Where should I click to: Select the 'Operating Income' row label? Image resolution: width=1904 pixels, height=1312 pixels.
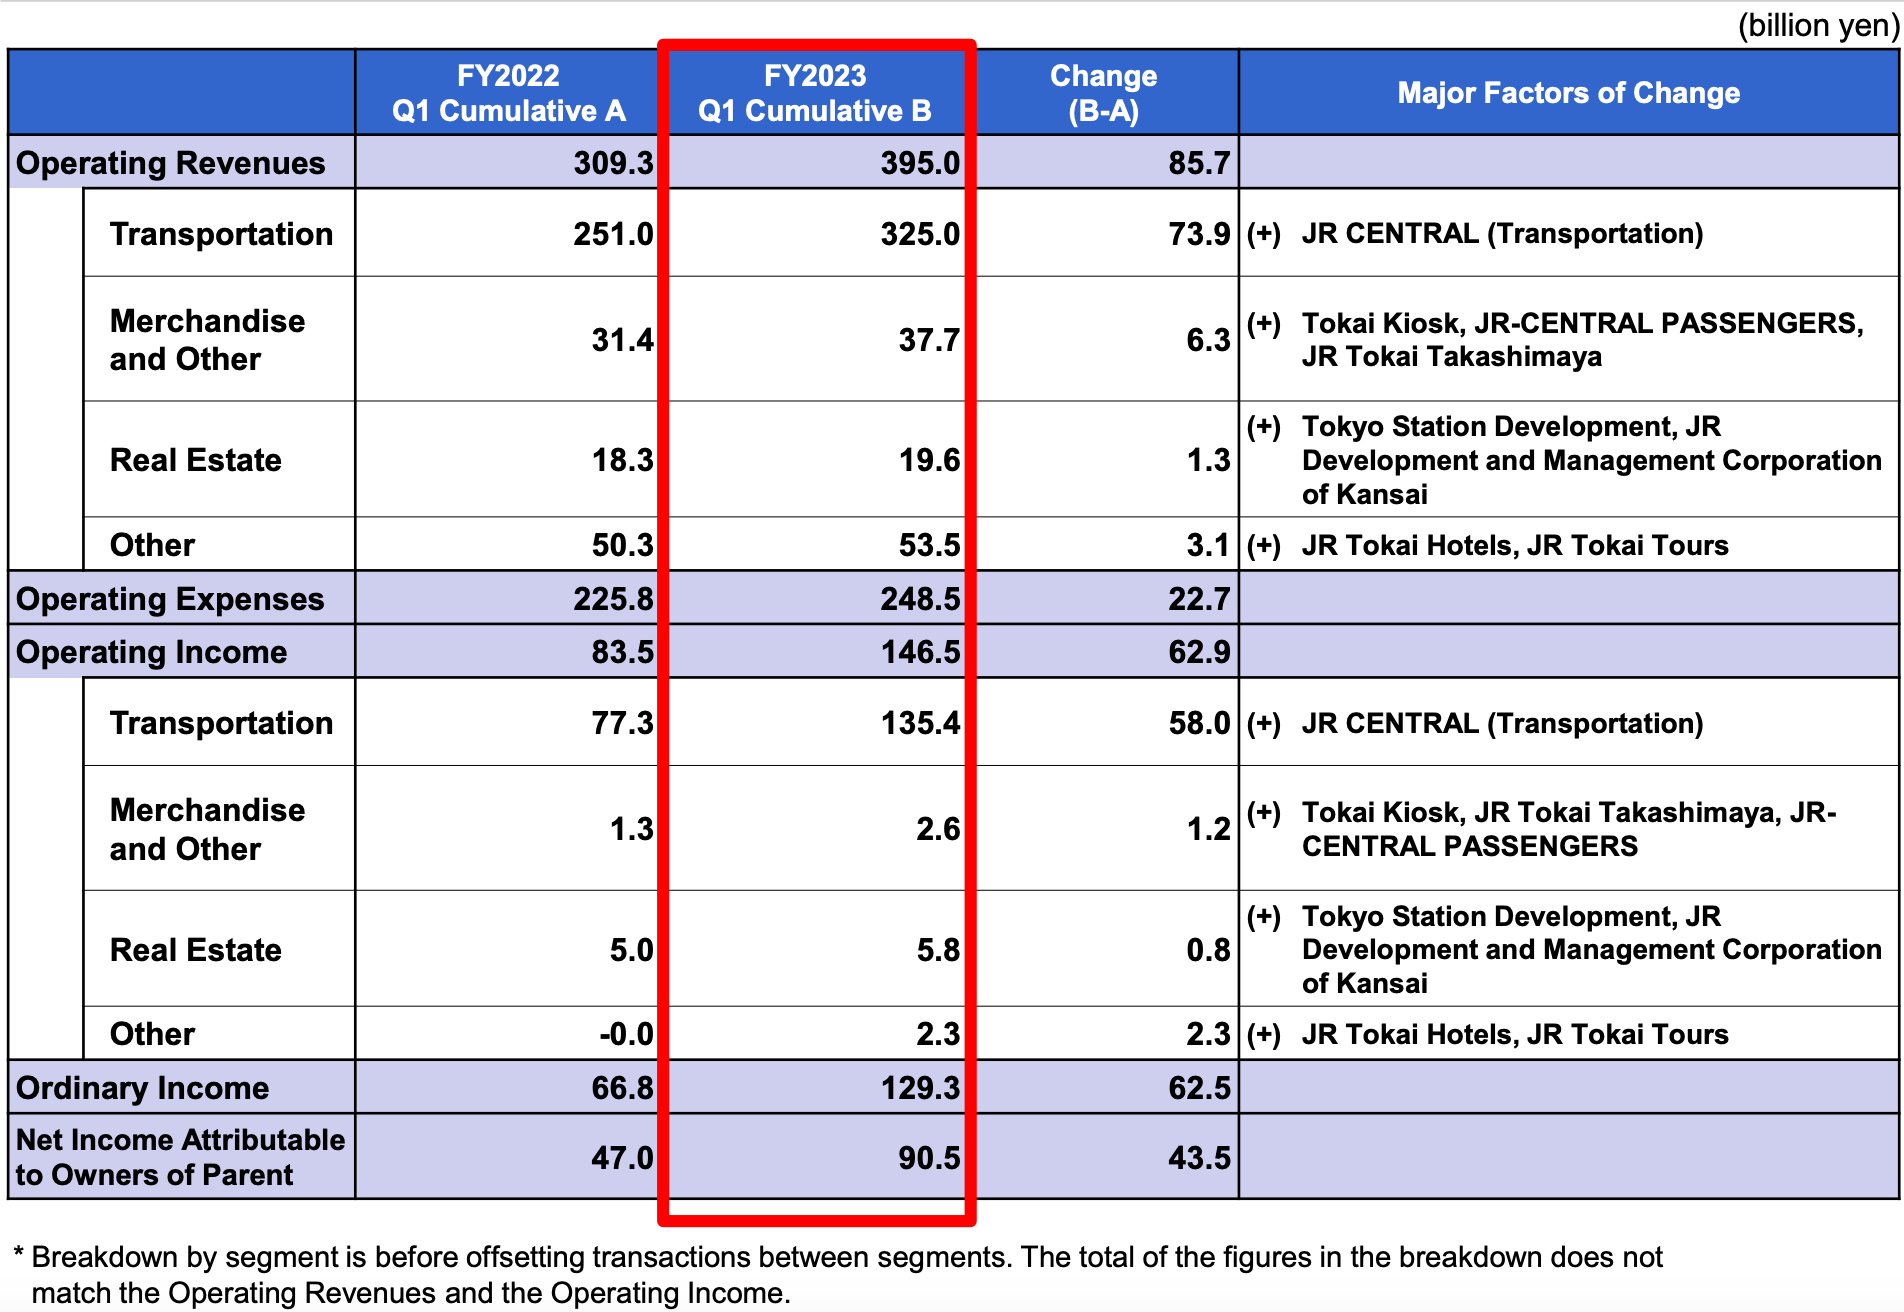point(151,652)
